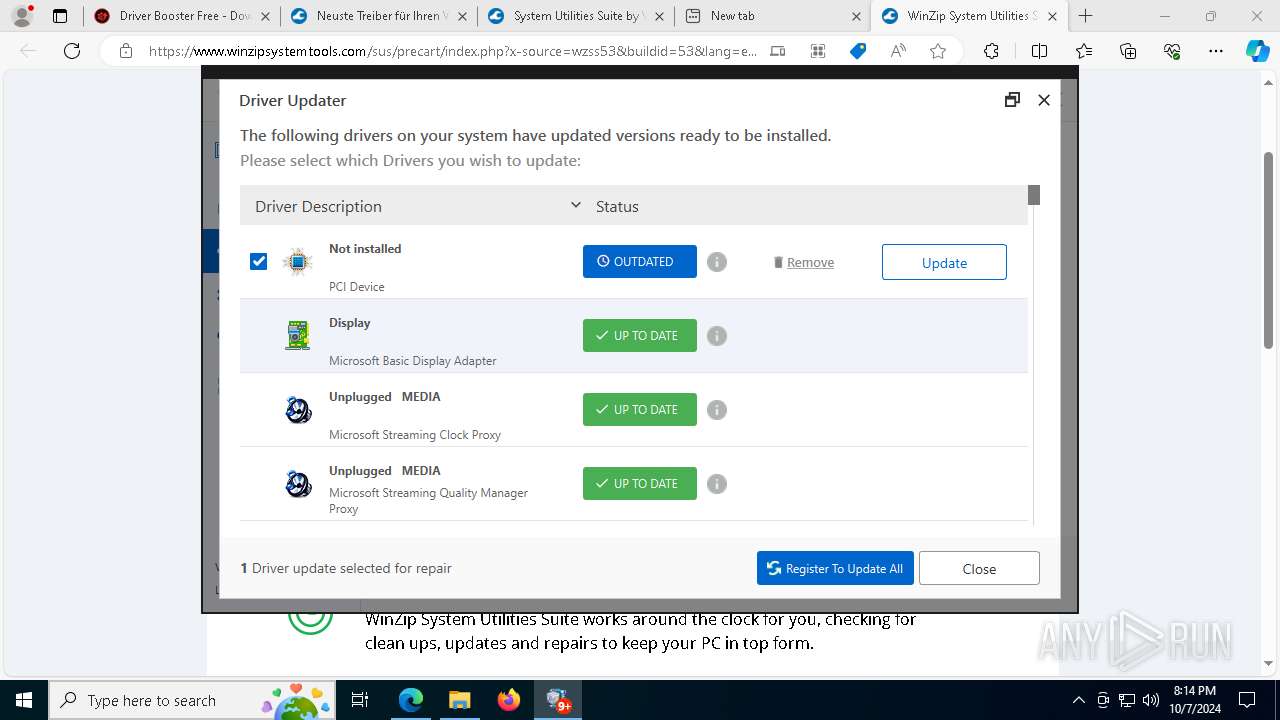Open the Windows Start menu
Viewport: 1280px width, 720px height.
(23, 700)
